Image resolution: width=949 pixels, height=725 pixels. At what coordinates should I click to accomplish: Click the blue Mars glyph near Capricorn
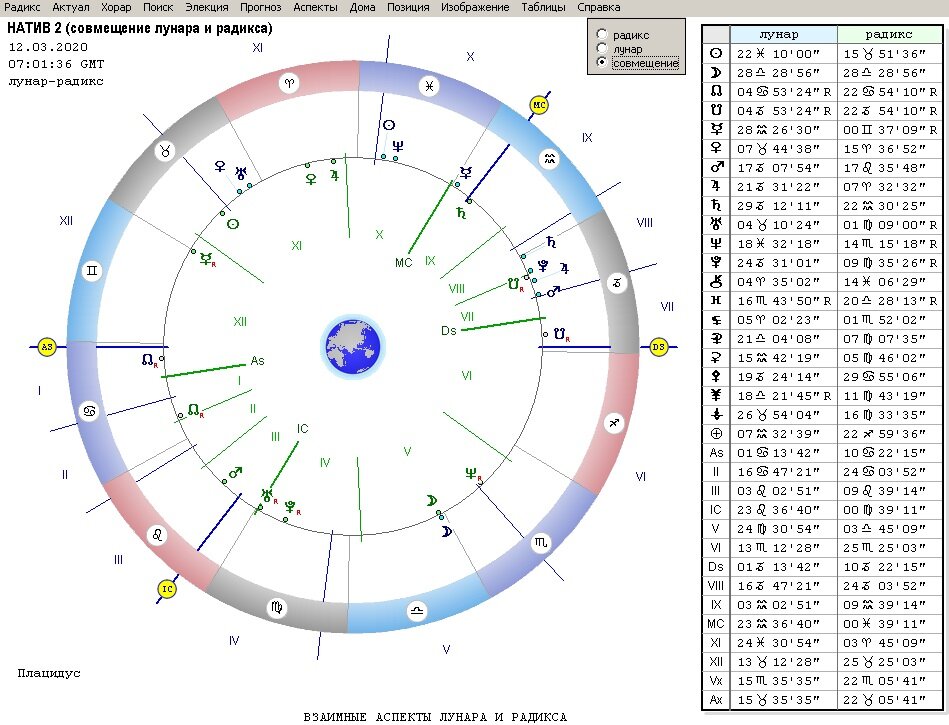[x=554, y=292]
